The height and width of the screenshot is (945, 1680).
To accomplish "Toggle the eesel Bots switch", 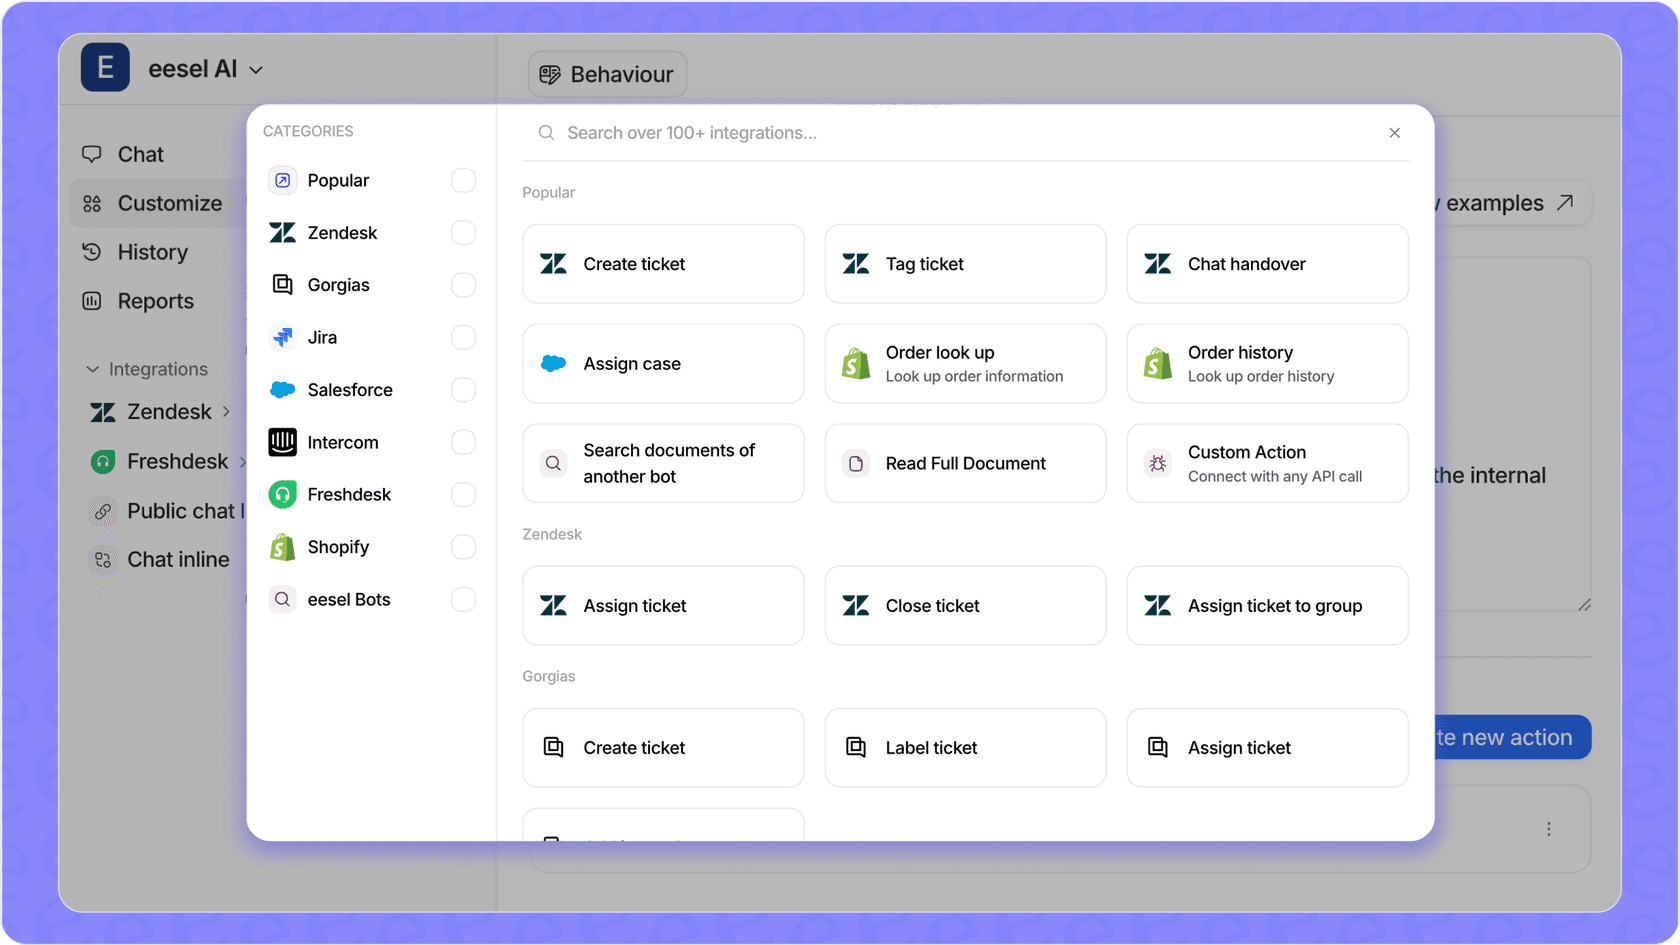I will tap(463, 599).
